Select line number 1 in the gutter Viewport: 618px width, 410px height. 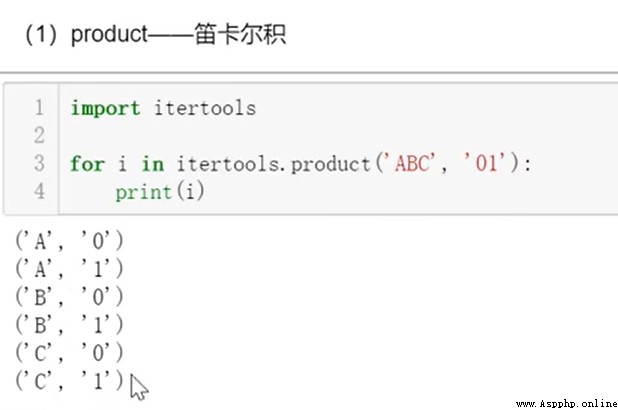pyautogui.click(x=39, y=108)
